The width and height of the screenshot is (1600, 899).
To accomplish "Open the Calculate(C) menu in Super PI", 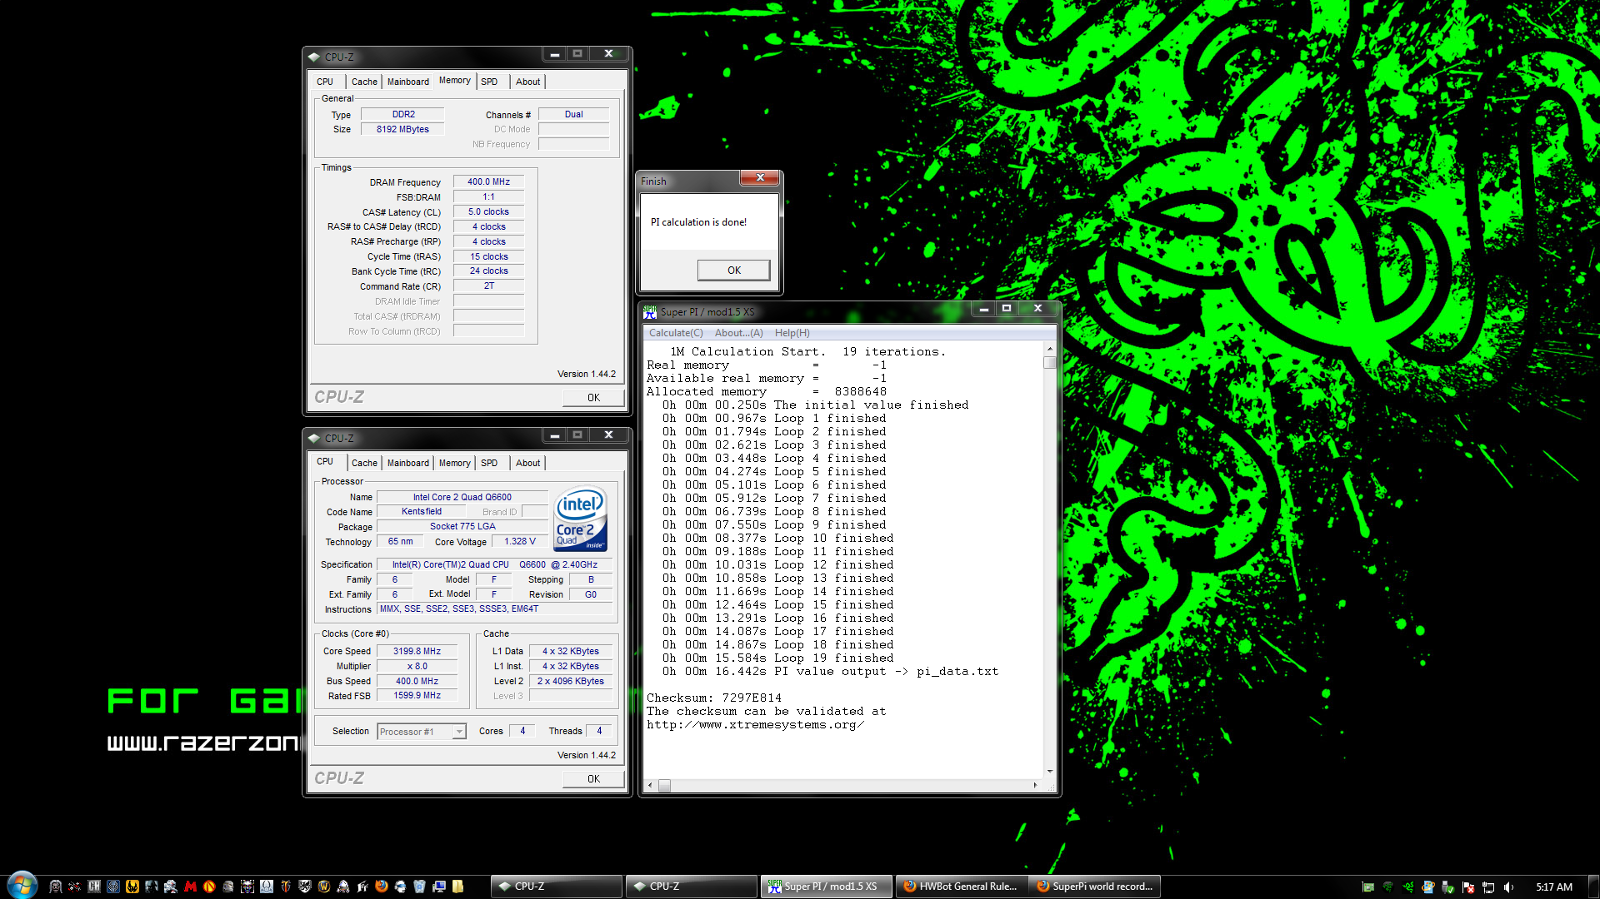I will 676,333.
